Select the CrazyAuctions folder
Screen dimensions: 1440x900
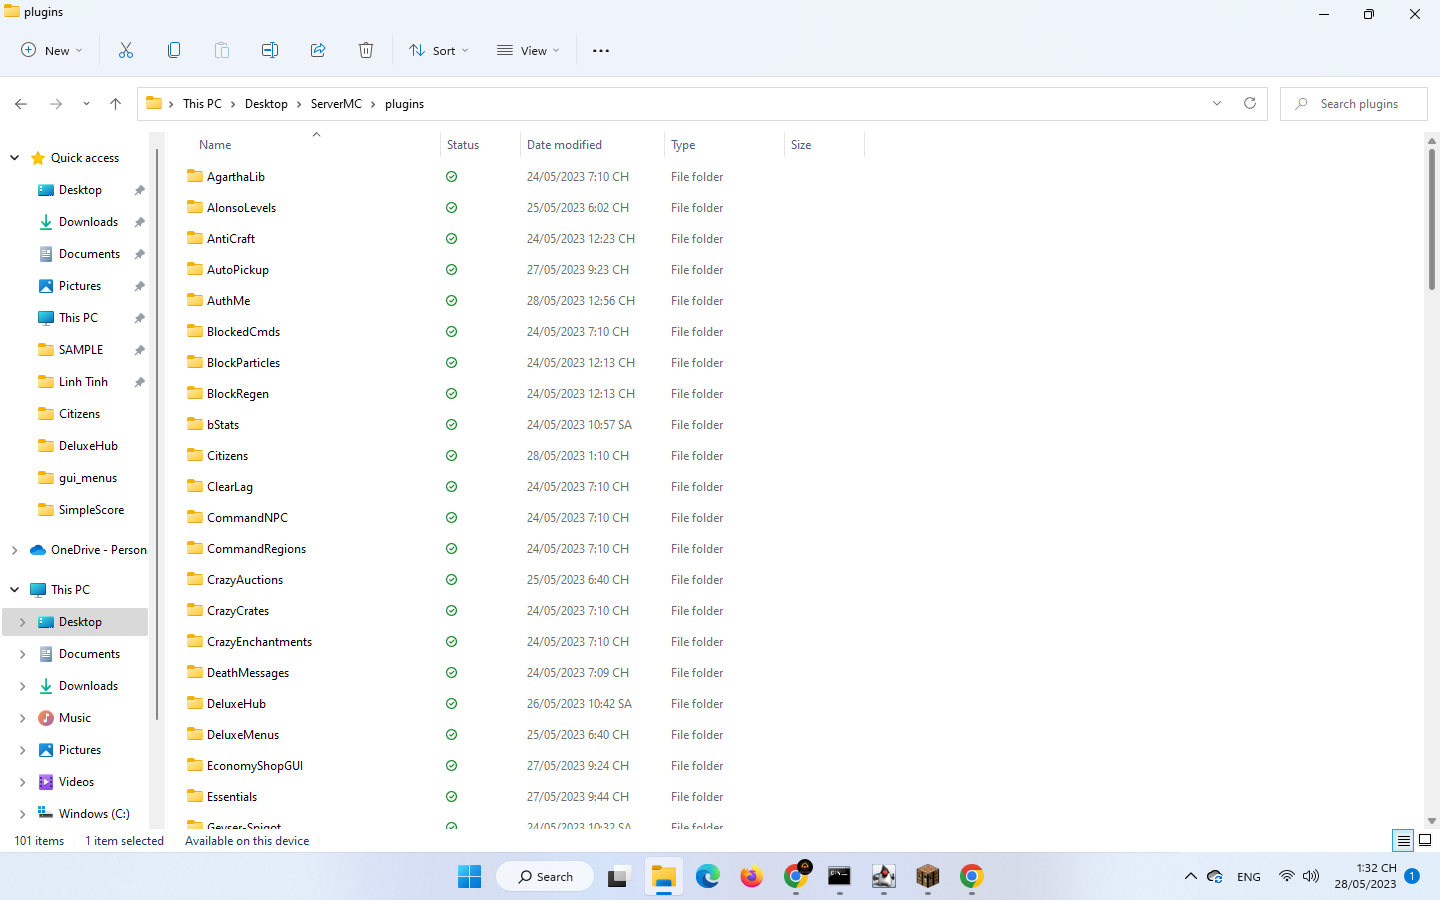245,580
